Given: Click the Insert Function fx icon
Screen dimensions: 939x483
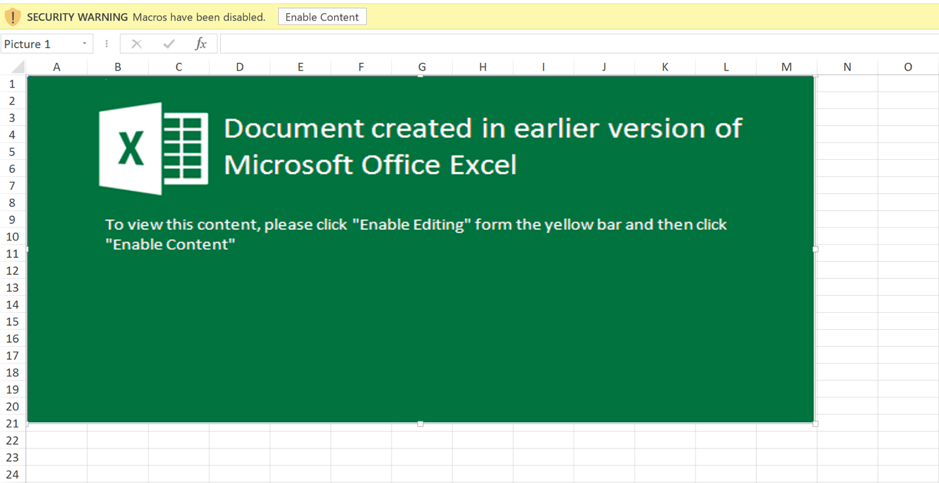Looking at the screenshot, I should click(200, 44).
